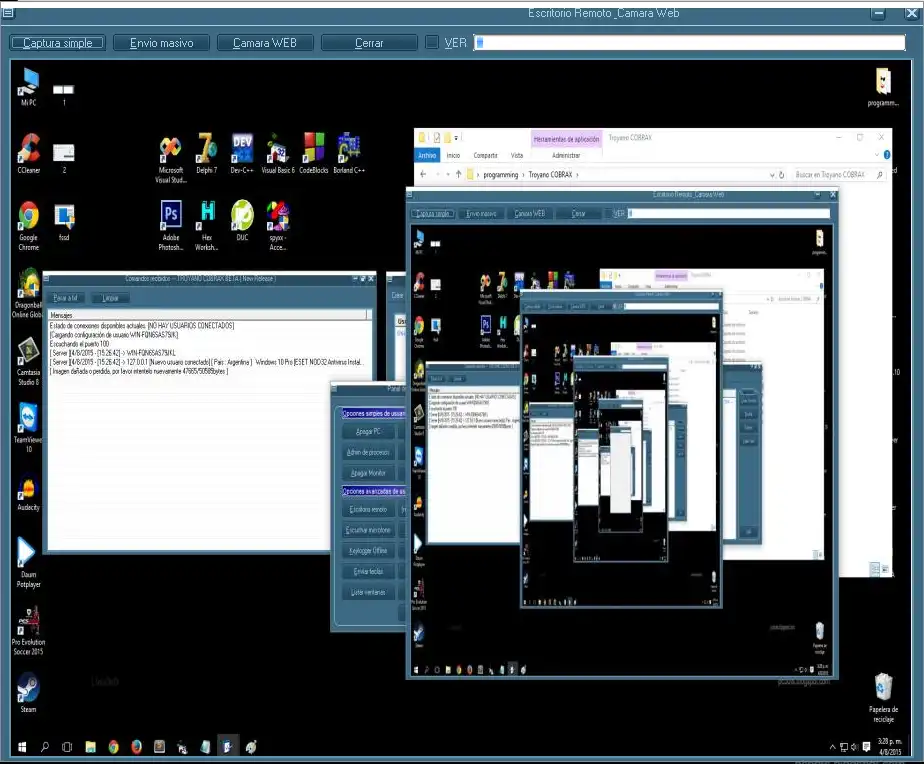
Task: Click the Apagar PC button in Panel window
Action: [368, 432]
